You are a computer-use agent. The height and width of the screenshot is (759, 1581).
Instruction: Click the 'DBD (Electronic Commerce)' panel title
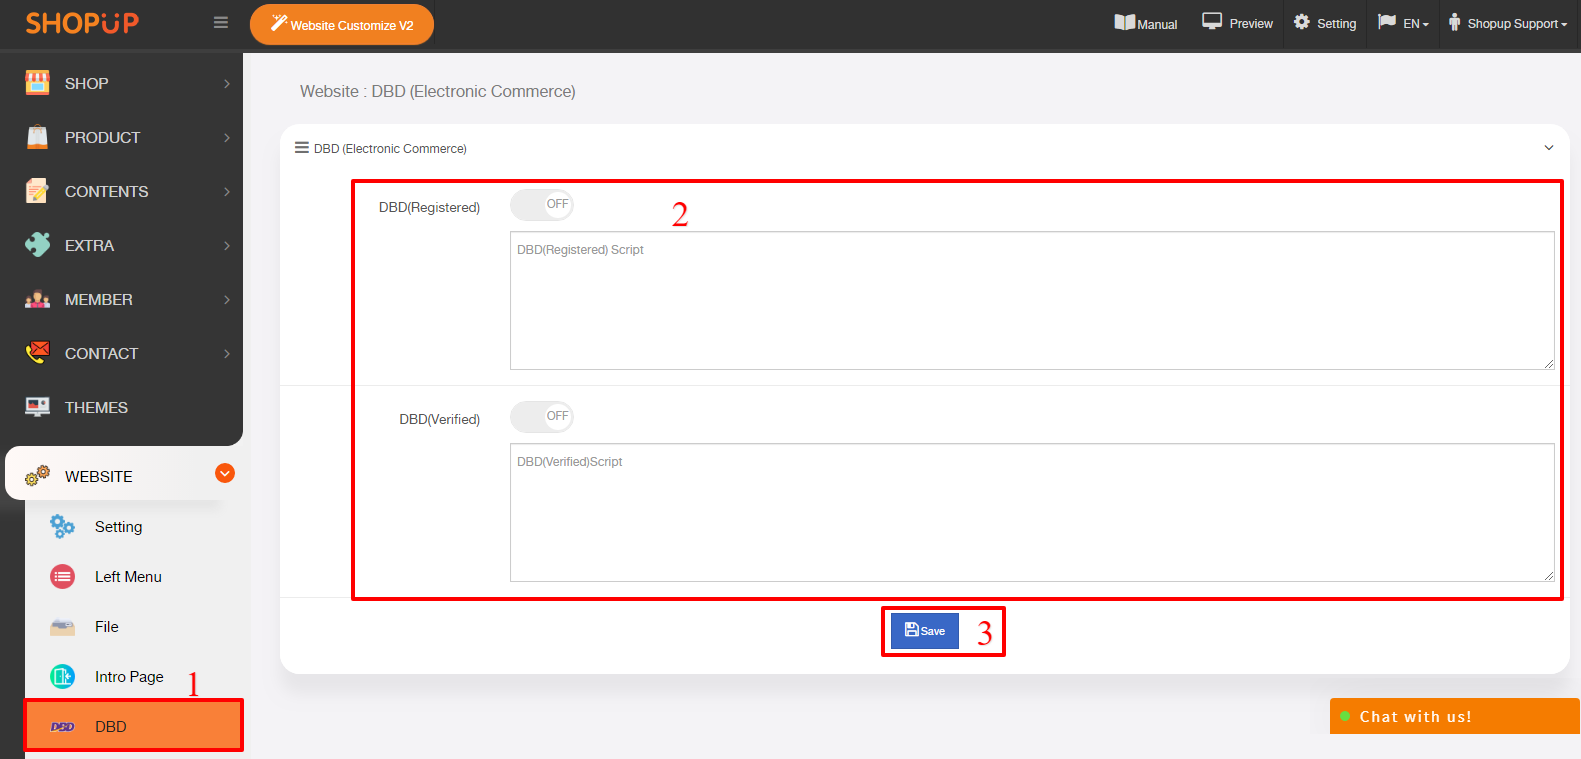390,149
